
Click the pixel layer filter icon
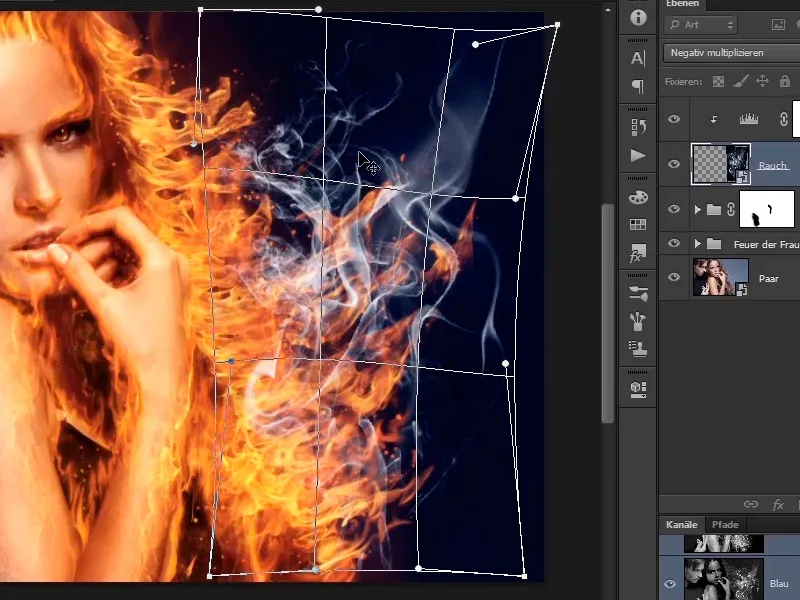pyautogui.click(x=778, y=24)
